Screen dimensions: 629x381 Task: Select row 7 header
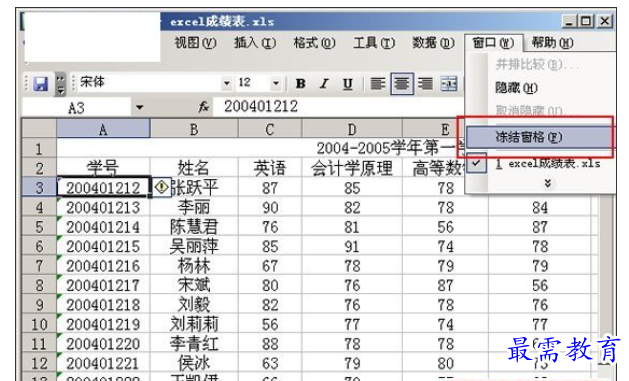[39, 265]
